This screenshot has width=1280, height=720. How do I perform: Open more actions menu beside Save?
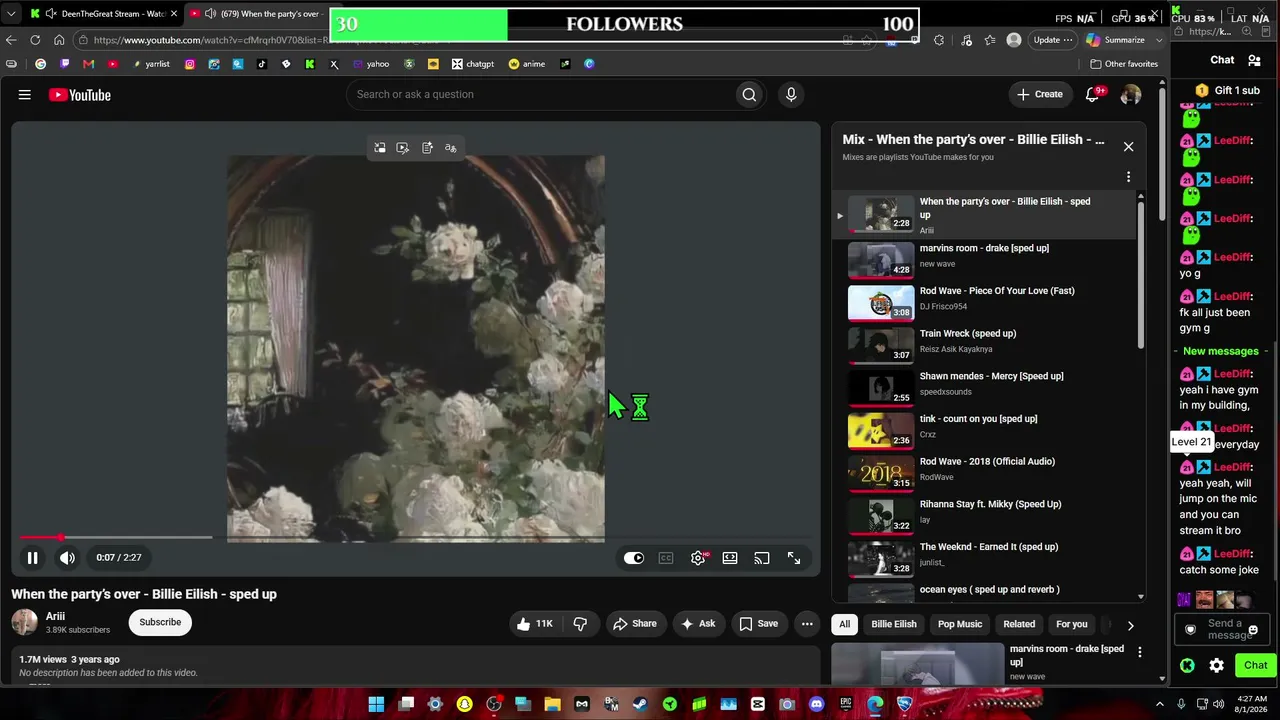pyautogui.click(x=807, y=624)
